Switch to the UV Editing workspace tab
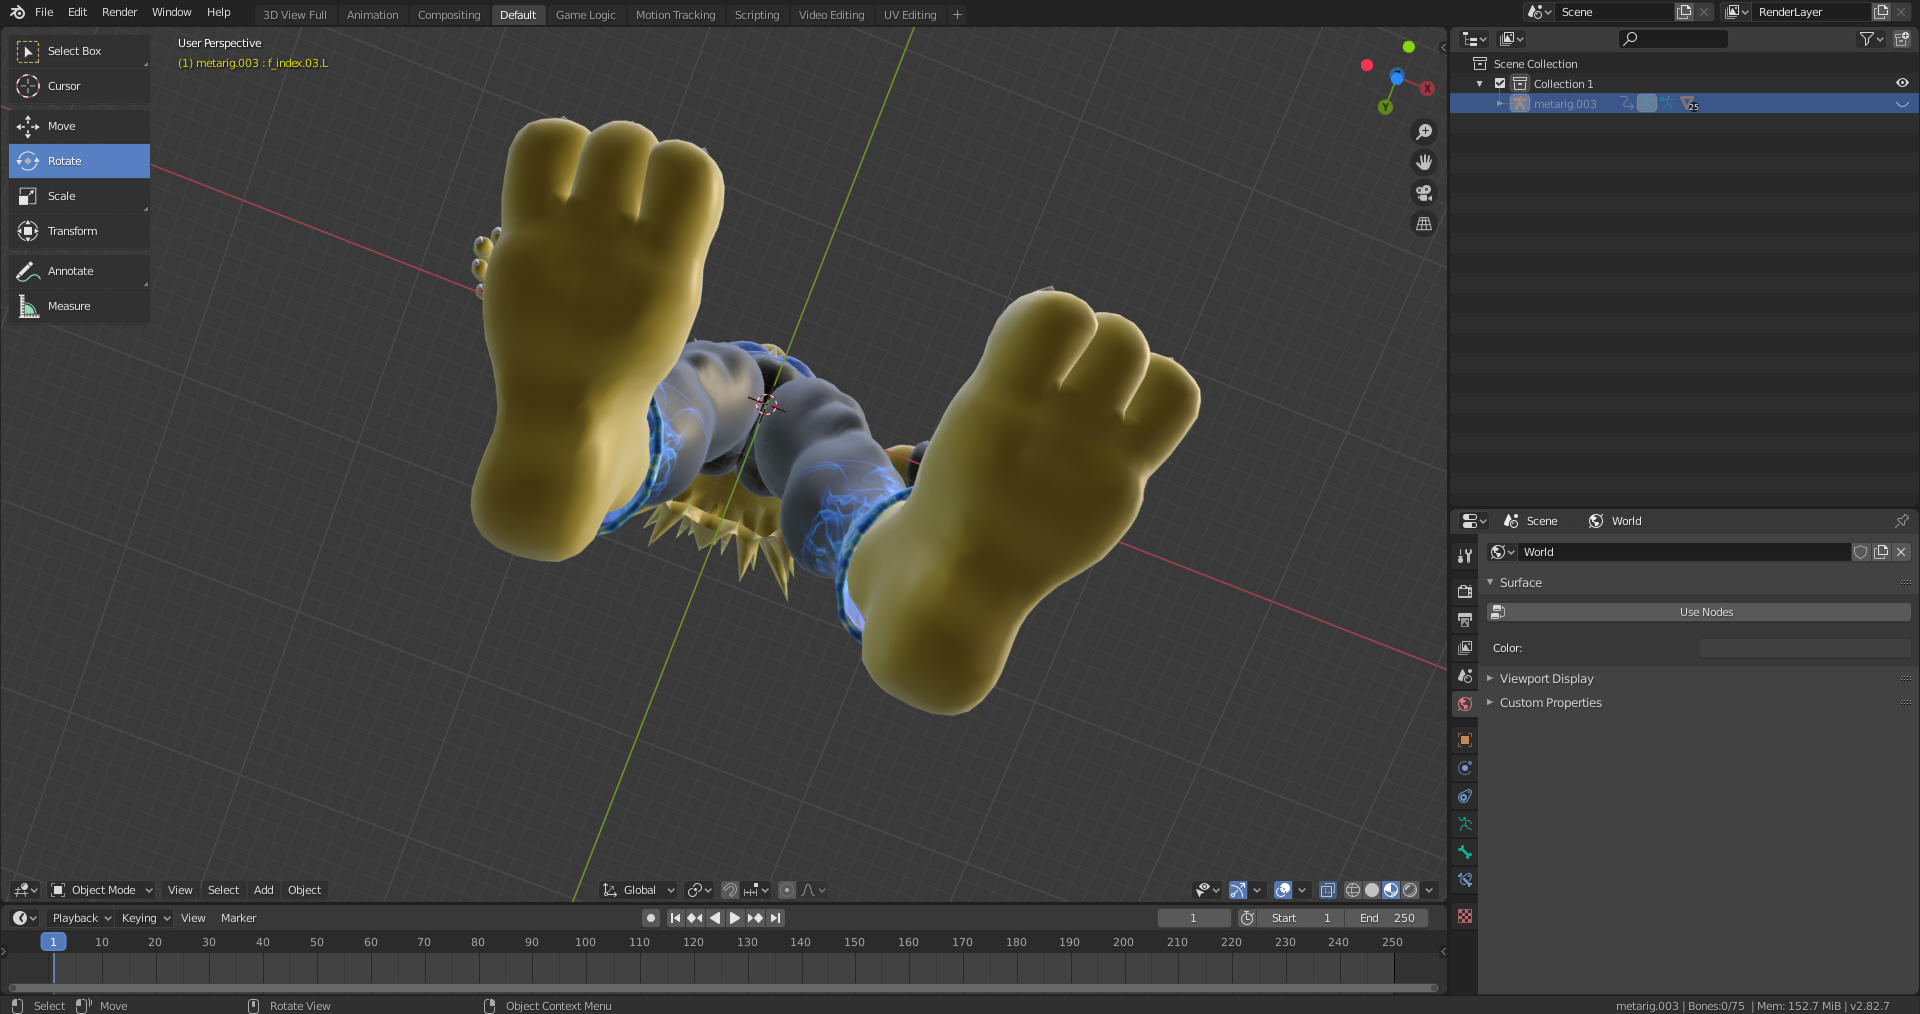This screenshot has height=1014, width=1920. click(x=910, y=15)
